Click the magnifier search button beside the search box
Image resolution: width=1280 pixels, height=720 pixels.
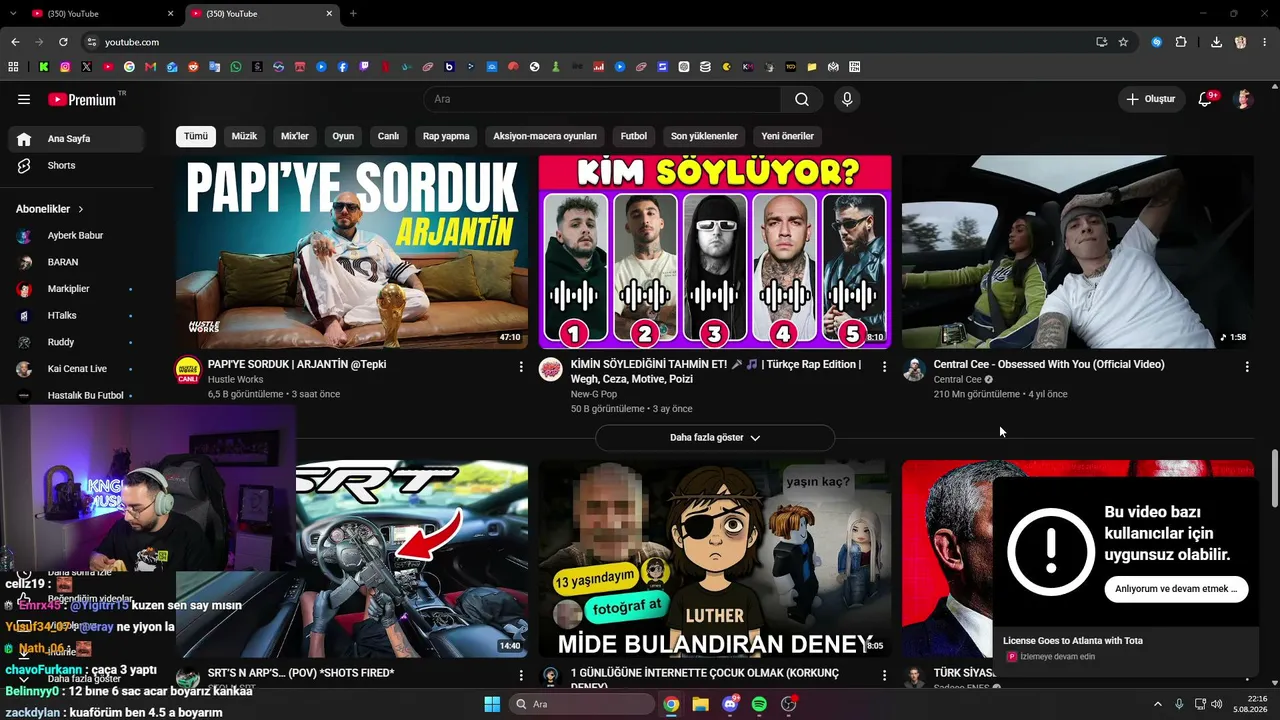coord(802,99)
